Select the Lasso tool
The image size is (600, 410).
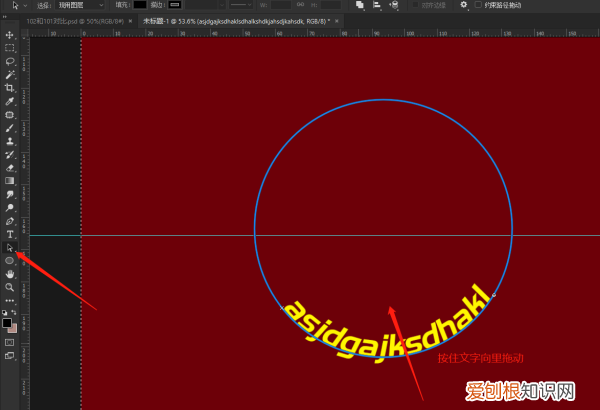(10, 61)
